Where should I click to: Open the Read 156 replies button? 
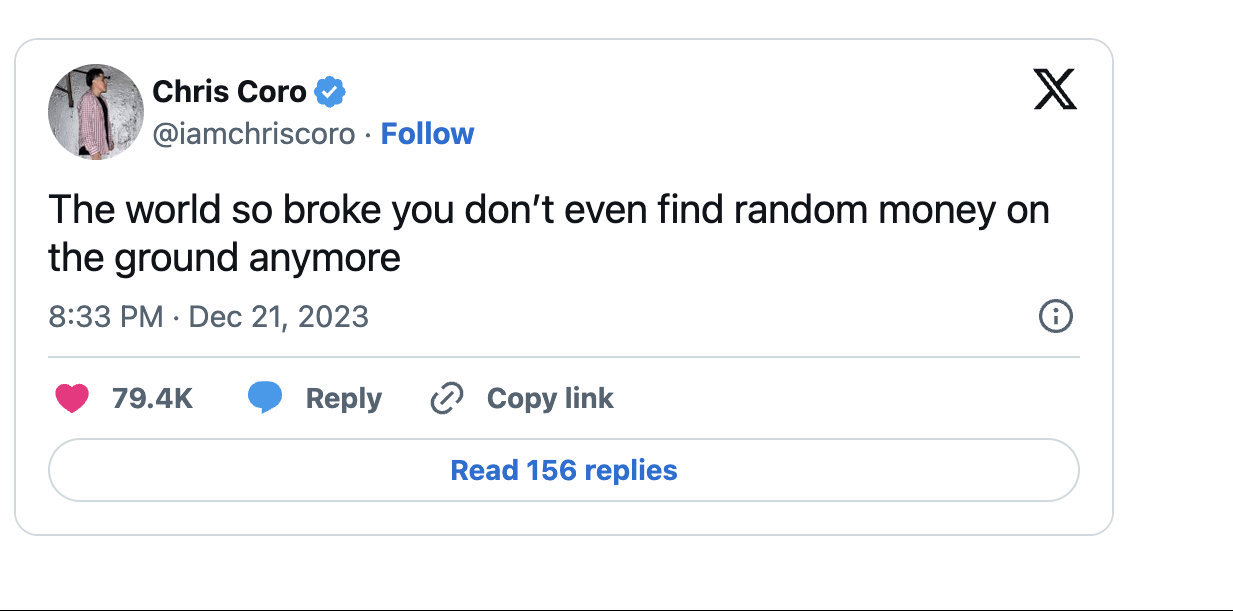coord(563,469)
